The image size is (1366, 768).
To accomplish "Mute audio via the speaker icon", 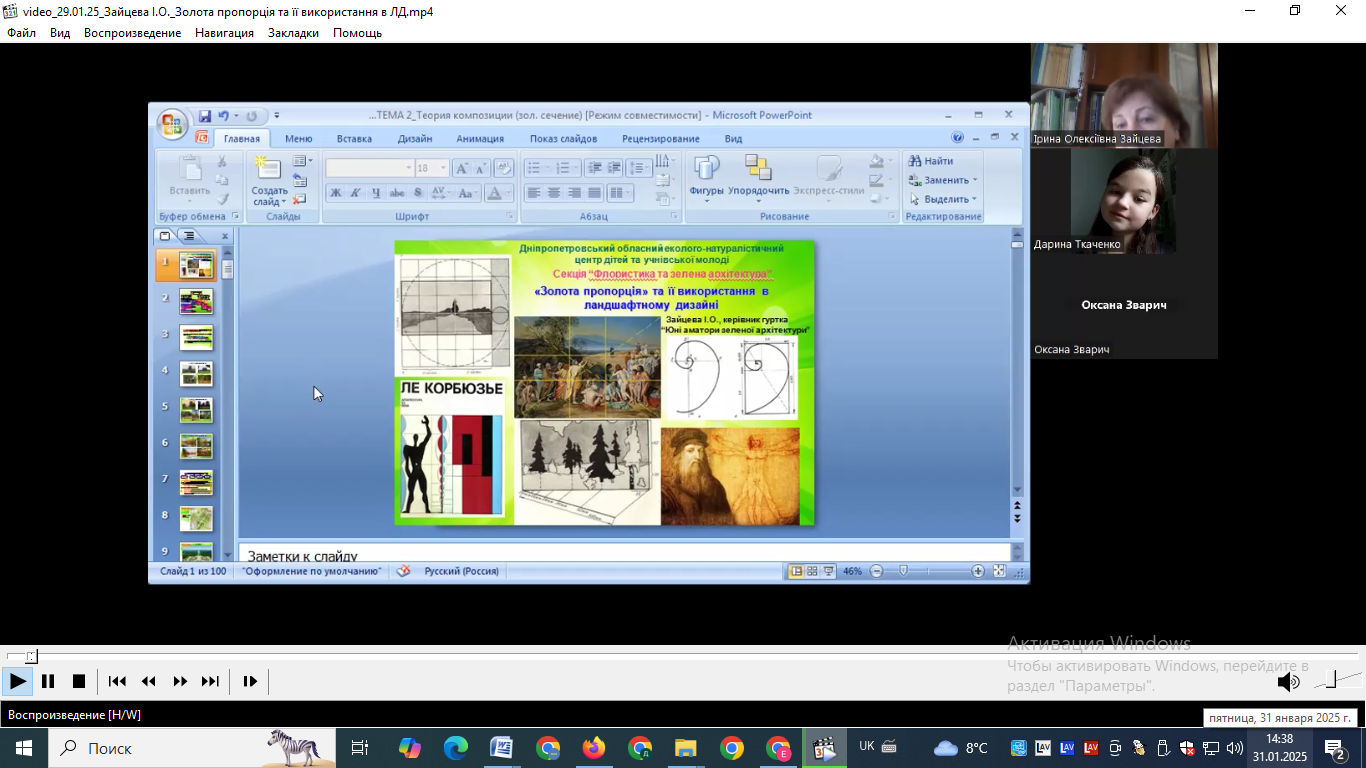I will tap(1288, 682).
